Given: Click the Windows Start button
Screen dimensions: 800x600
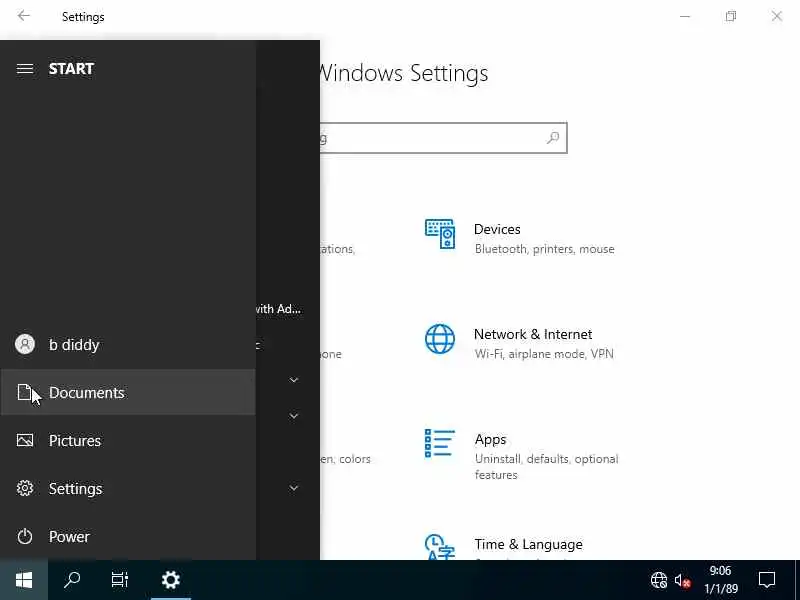Looking at the screenshot, I should point(24,580).
